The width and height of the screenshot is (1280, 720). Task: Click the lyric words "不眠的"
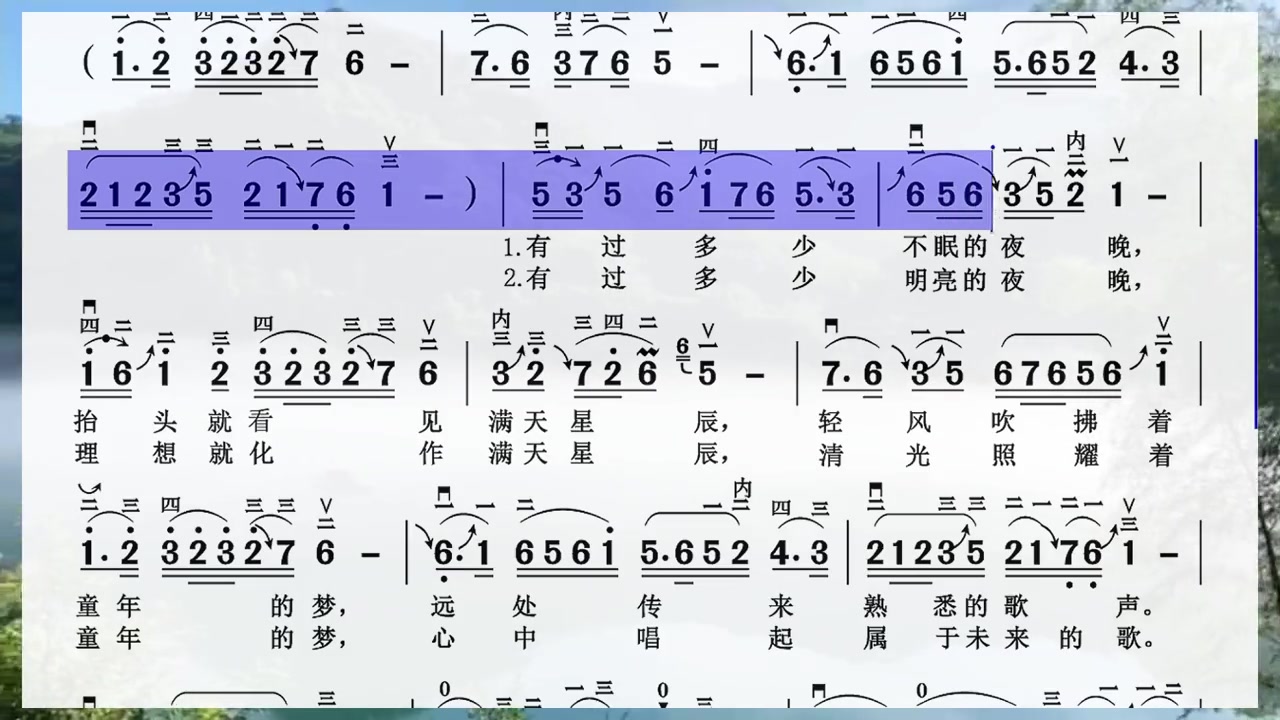[x=944, y=246]
